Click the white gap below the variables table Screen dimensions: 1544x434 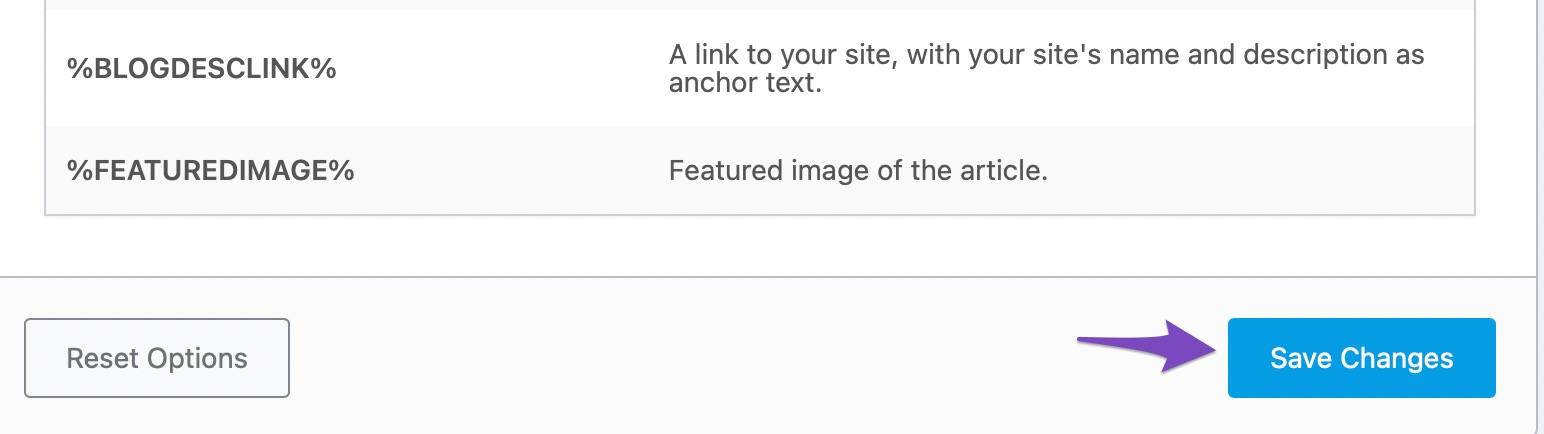pos(760,245)
